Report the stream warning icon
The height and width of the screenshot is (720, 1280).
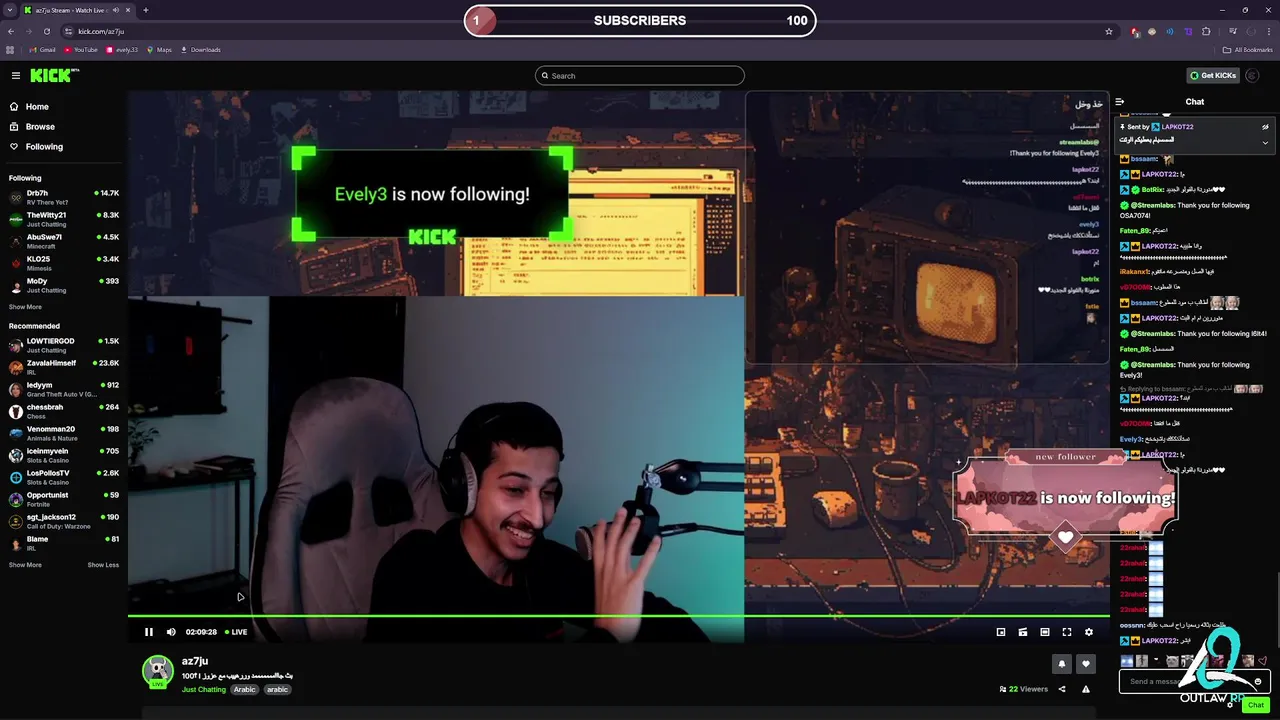(1086, 689)
